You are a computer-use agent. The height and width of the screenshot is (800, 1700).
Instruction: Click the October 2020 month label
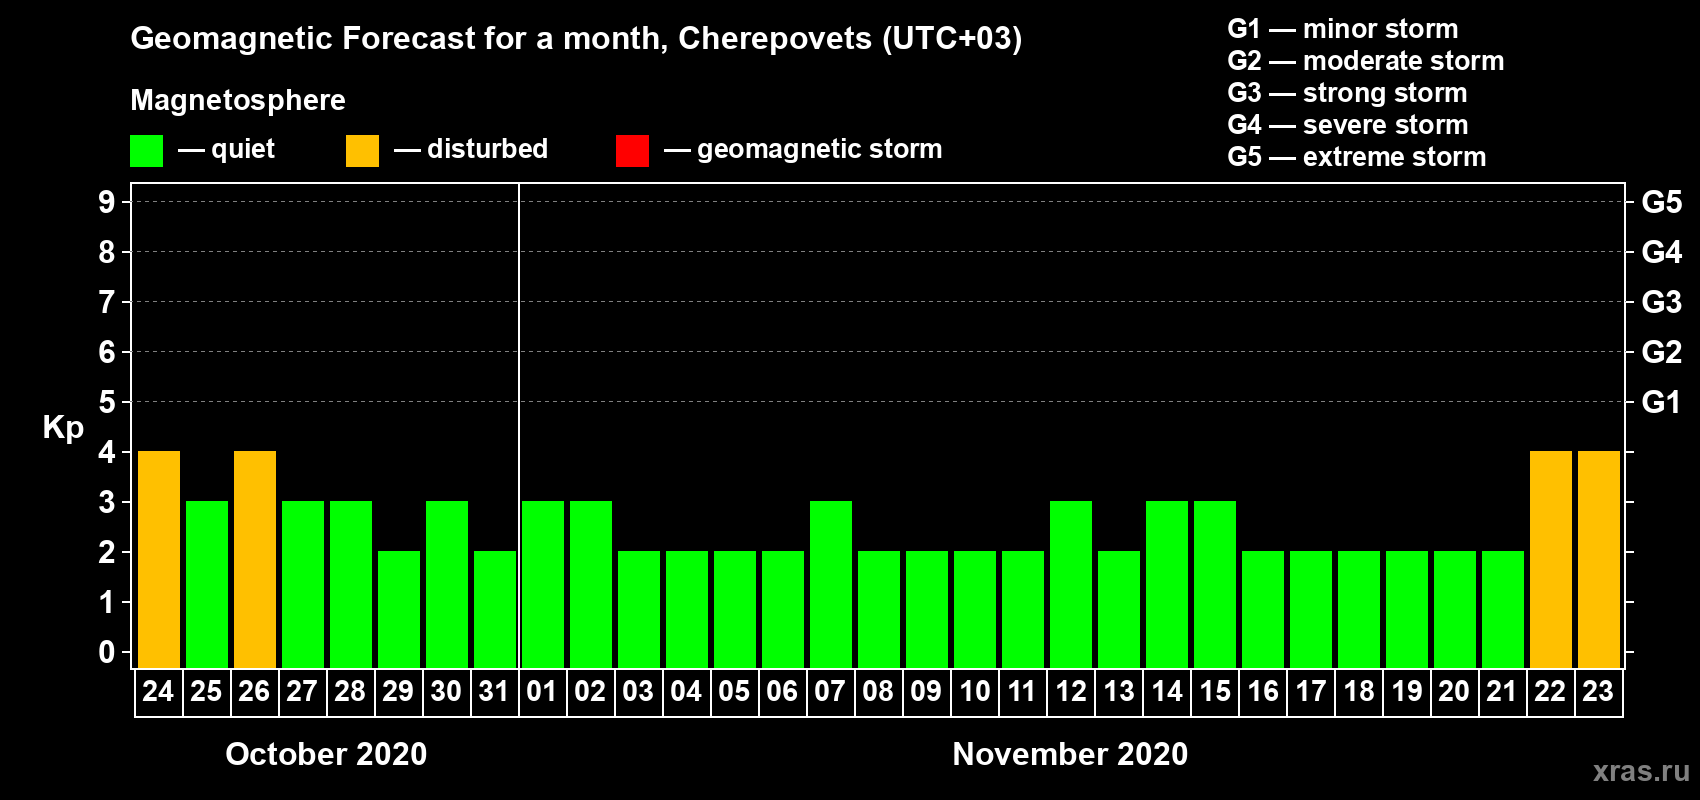326,754
